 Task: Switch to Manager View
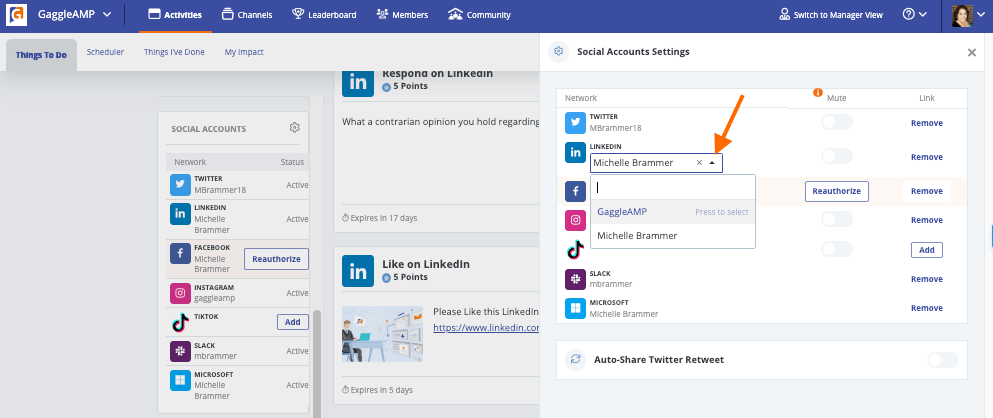pos(831,15)
